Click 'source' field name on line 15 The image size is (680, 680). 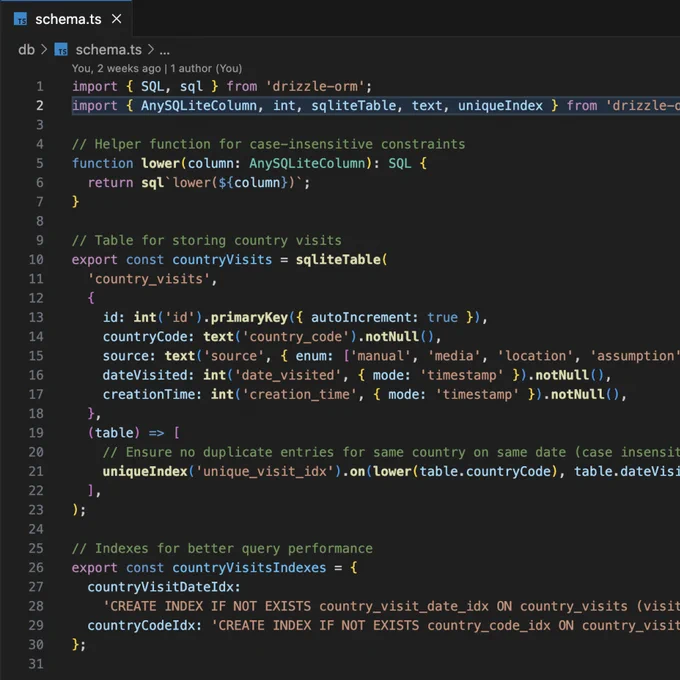pyautogui.click(x=125, y=356)
